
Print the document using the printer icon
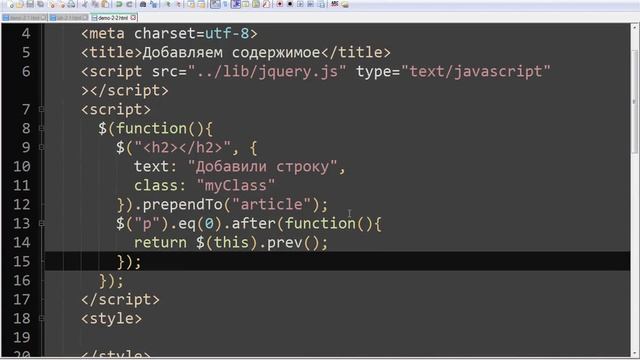71,4
